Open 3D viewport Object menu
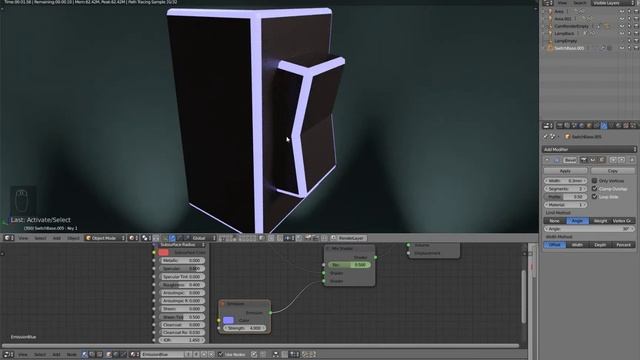This screenshot has height=360, width=640. [73, 238]
